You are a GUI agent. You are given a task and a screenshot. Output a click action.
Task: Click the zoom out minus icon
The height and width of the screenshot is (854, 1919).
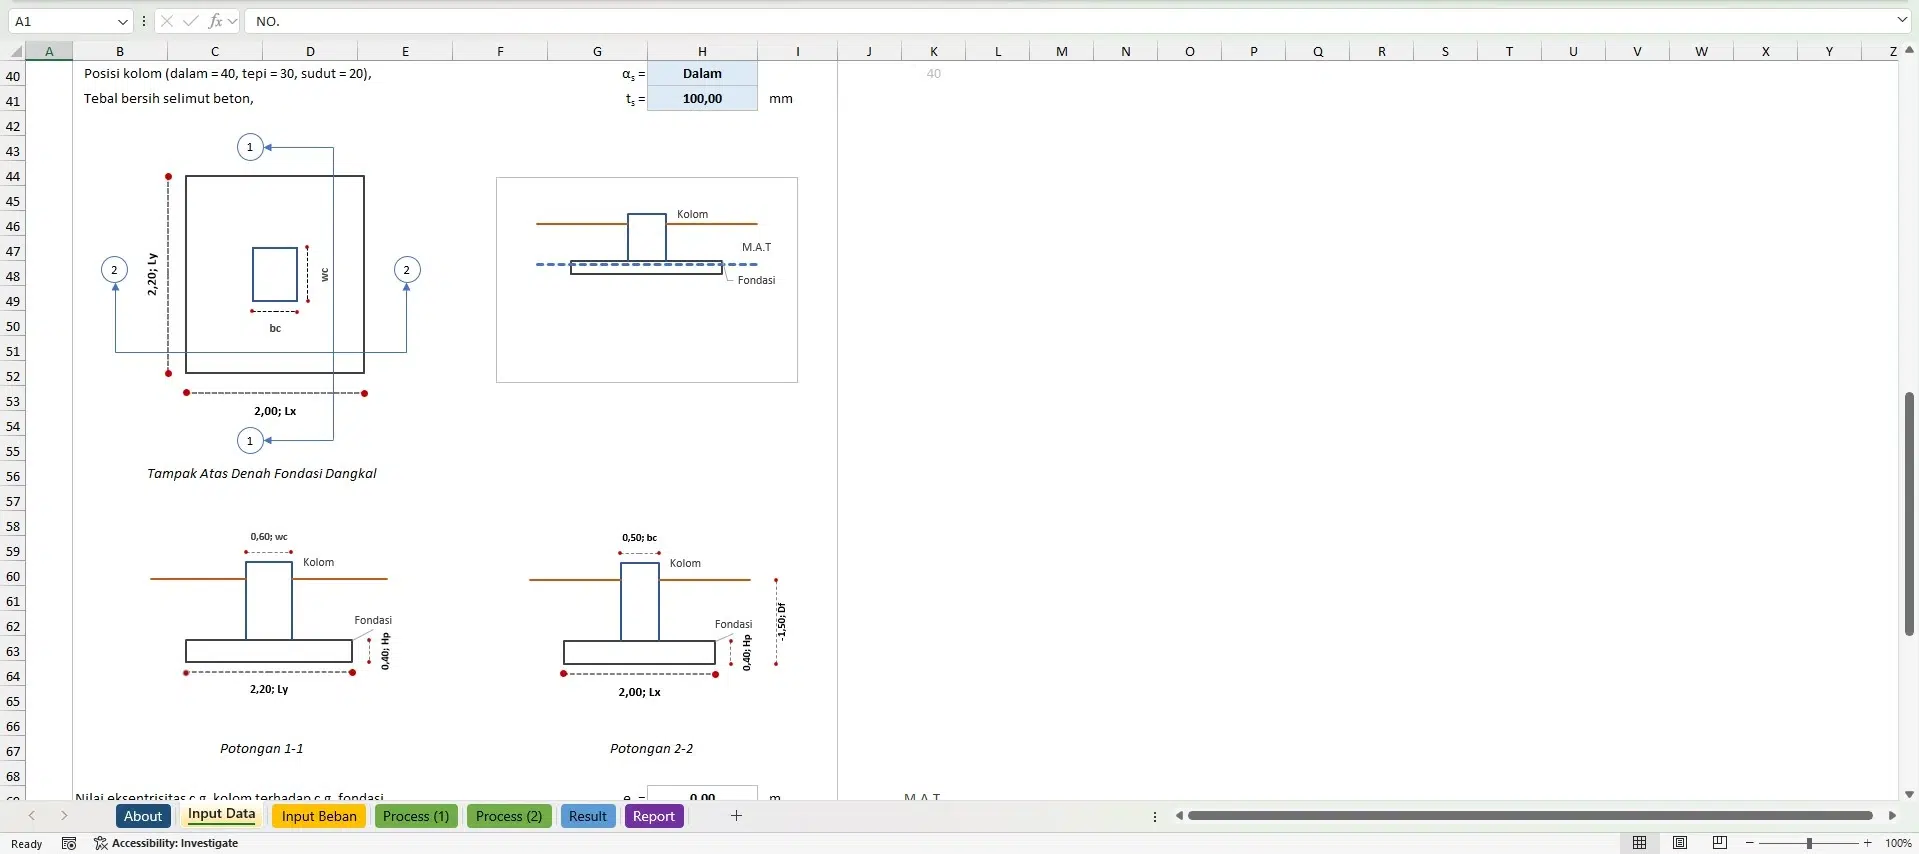click(1750, 843)
